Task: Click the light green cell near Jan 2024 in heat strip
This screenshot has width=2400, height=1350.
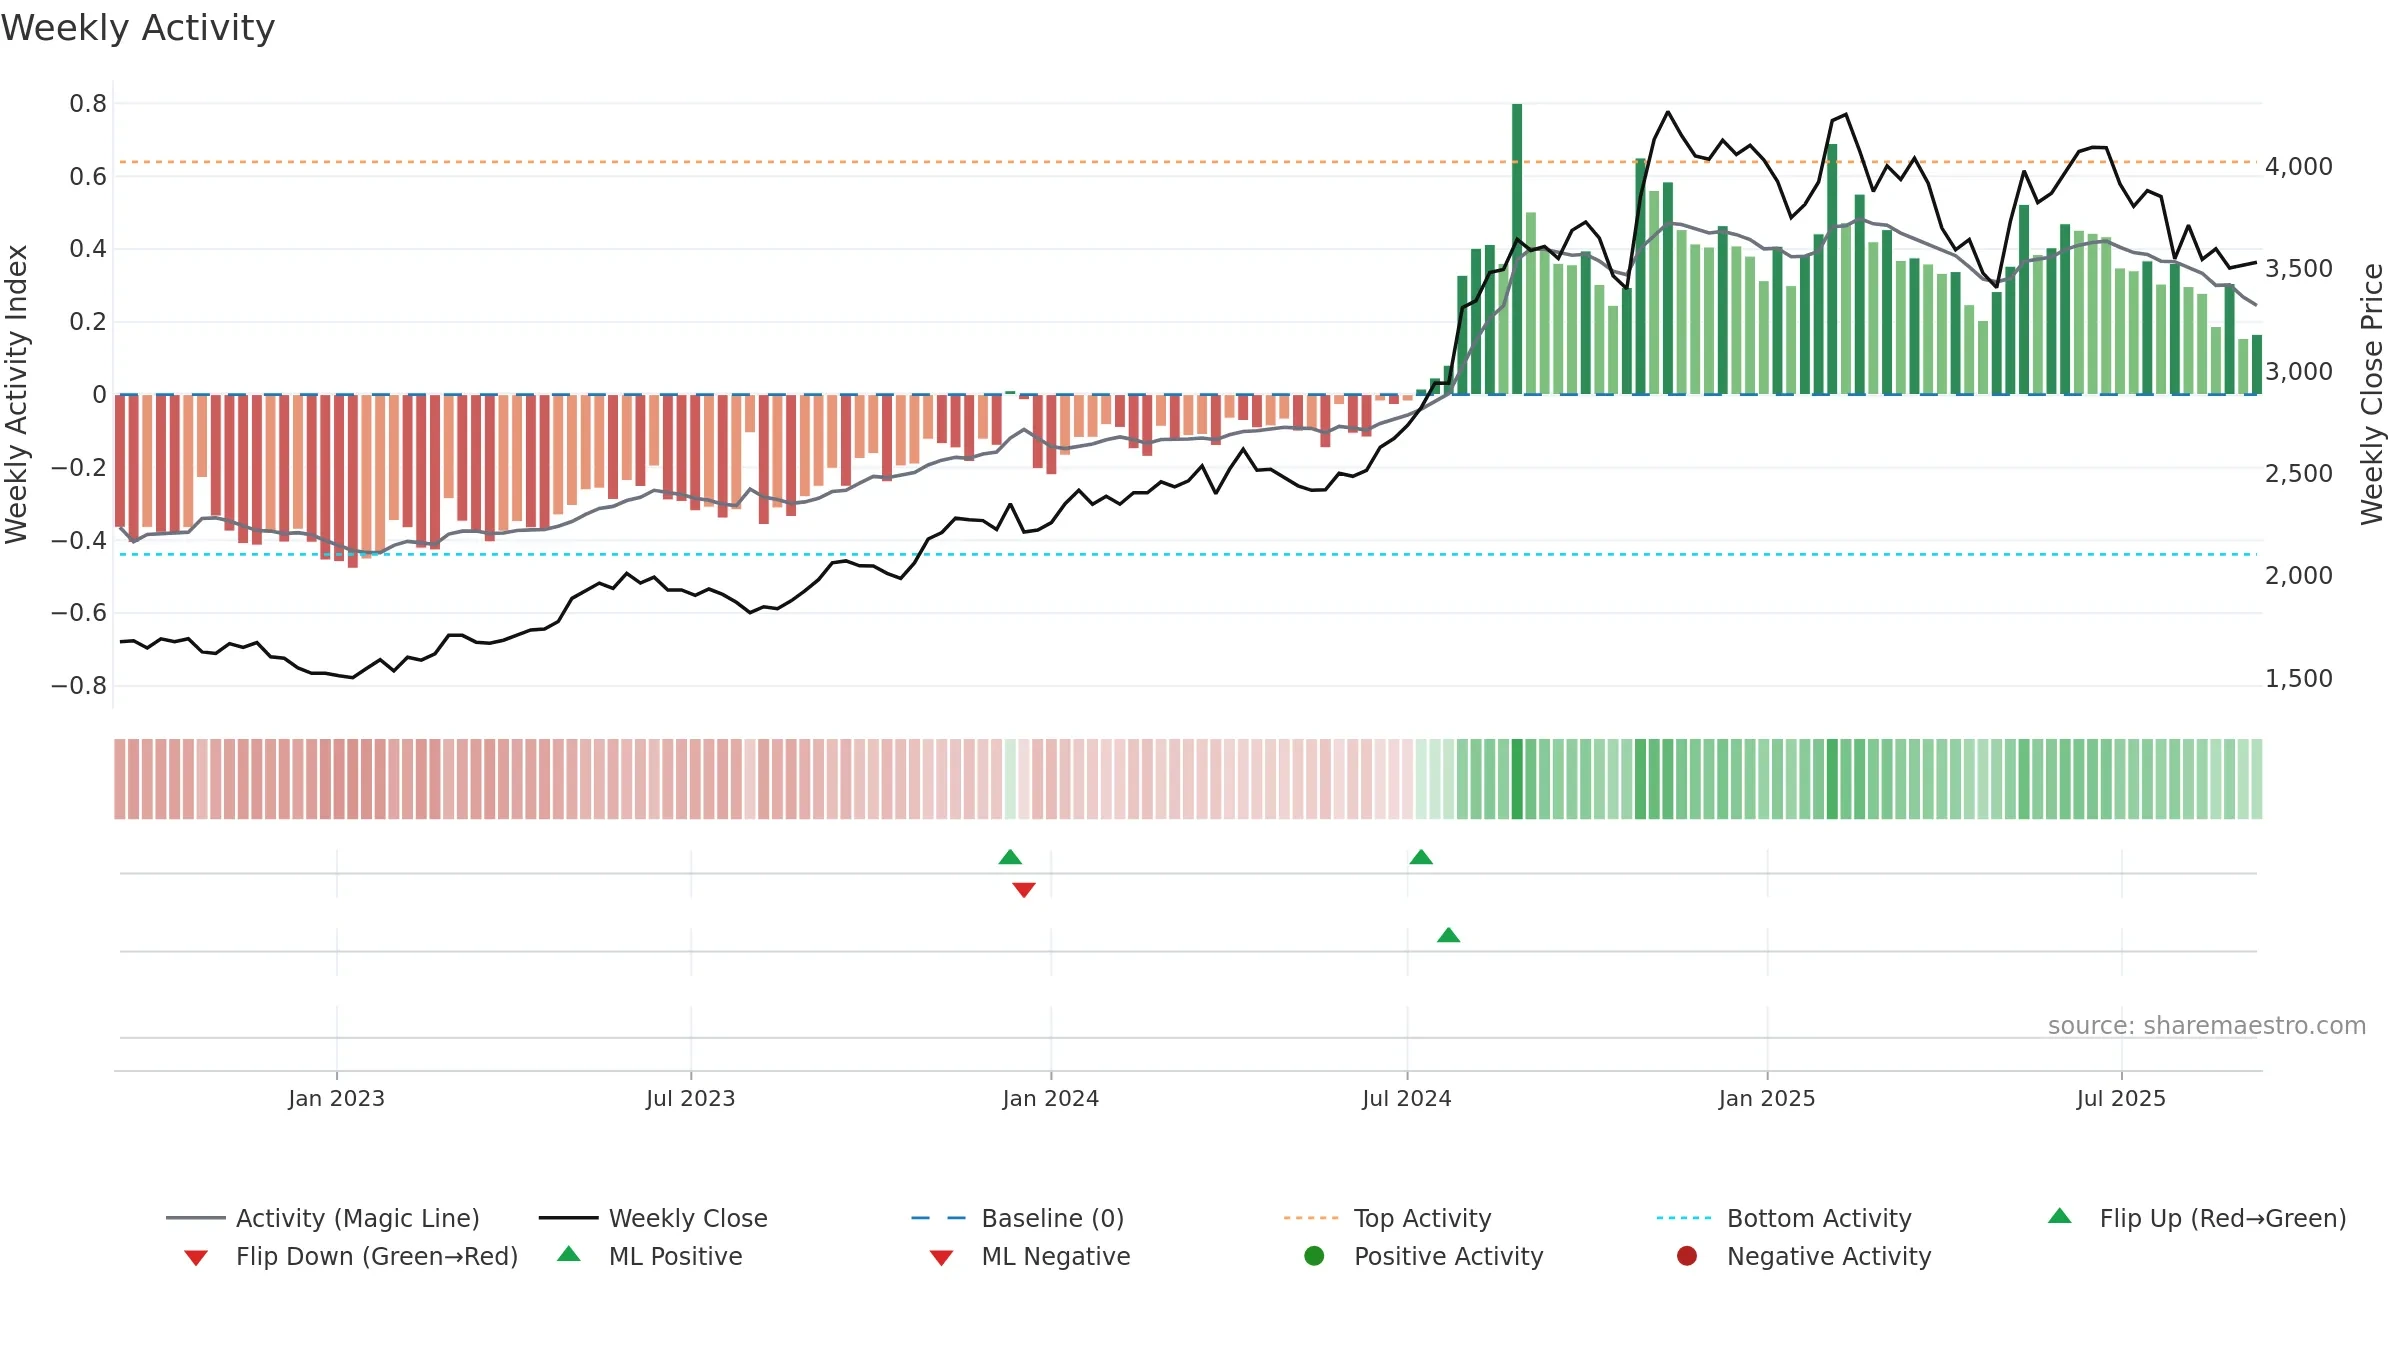Action: click(1010, 779)
